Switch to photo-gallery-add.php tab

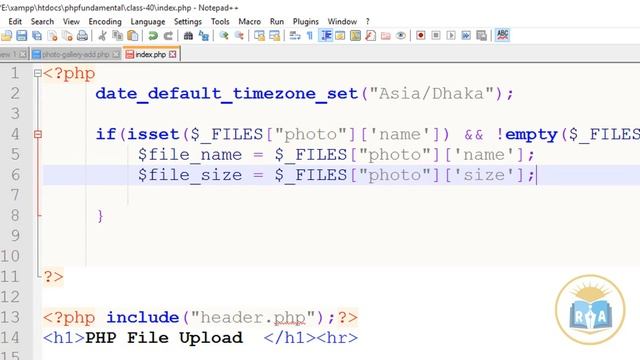click(75, 54)
